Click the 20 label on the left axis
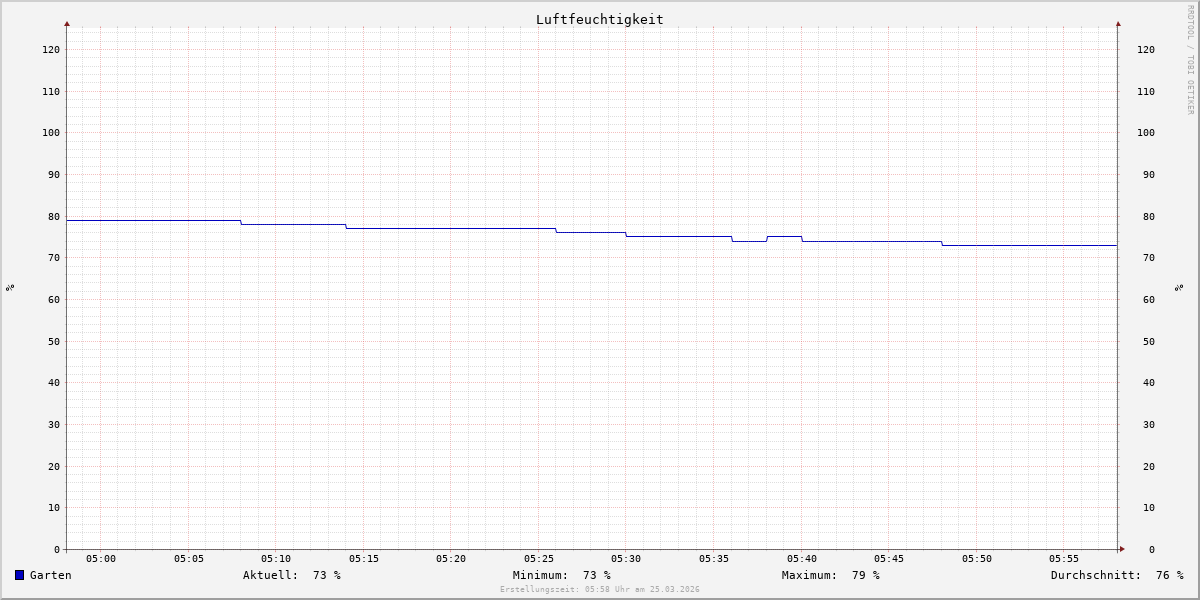The width and height of the screenshot is (1200, 600). tap(54, 466)
